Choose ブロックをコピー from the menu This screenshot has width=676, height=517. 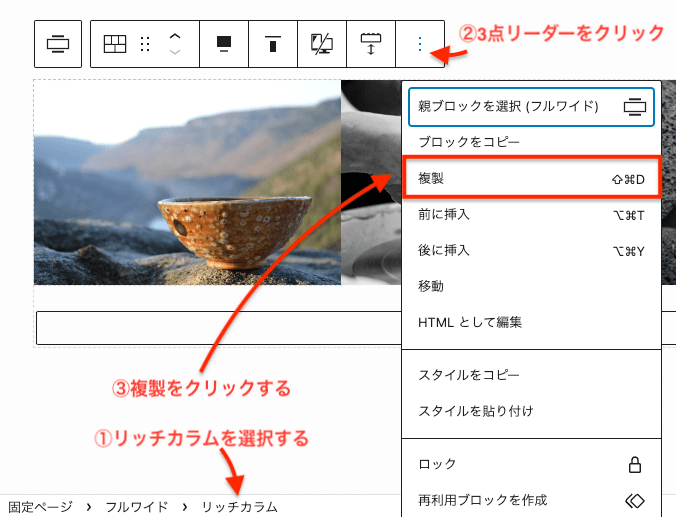pyautogui.click(x=469, y=143)
